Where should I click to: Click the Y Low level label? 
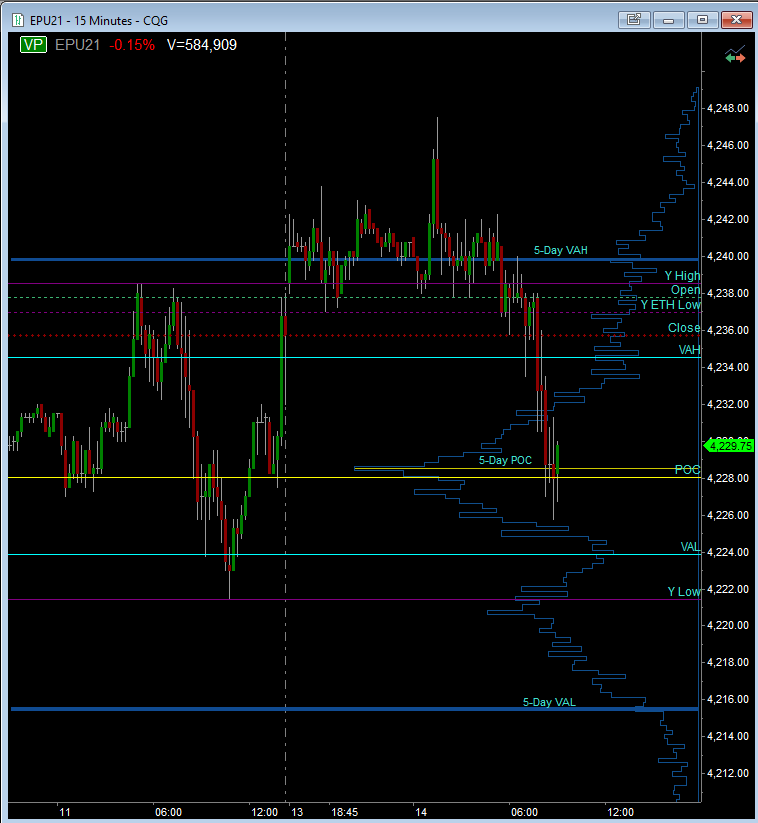pyautogui.click(x=683, y=592)
